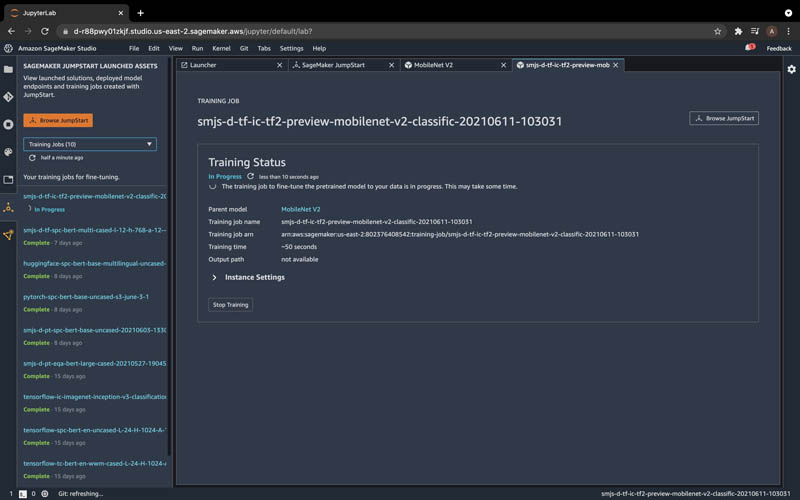Click the Amazon SageMaker Studio logo icon
Screen dimensions: 800x500
[x=8, y=48]
